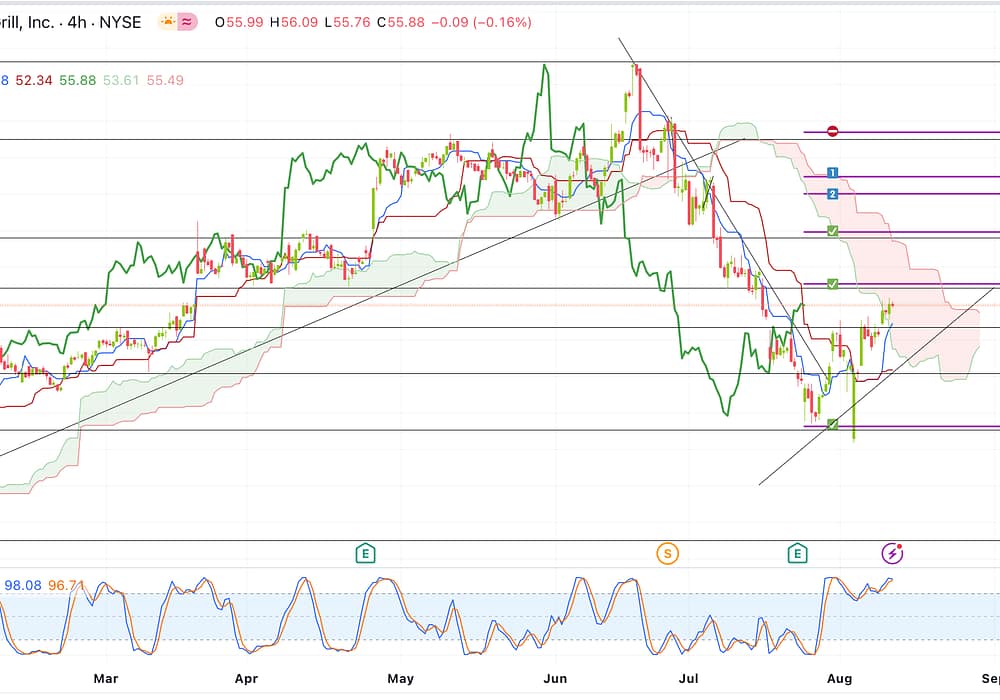Click the lowest green checkmark level marker

click(833, 426)
